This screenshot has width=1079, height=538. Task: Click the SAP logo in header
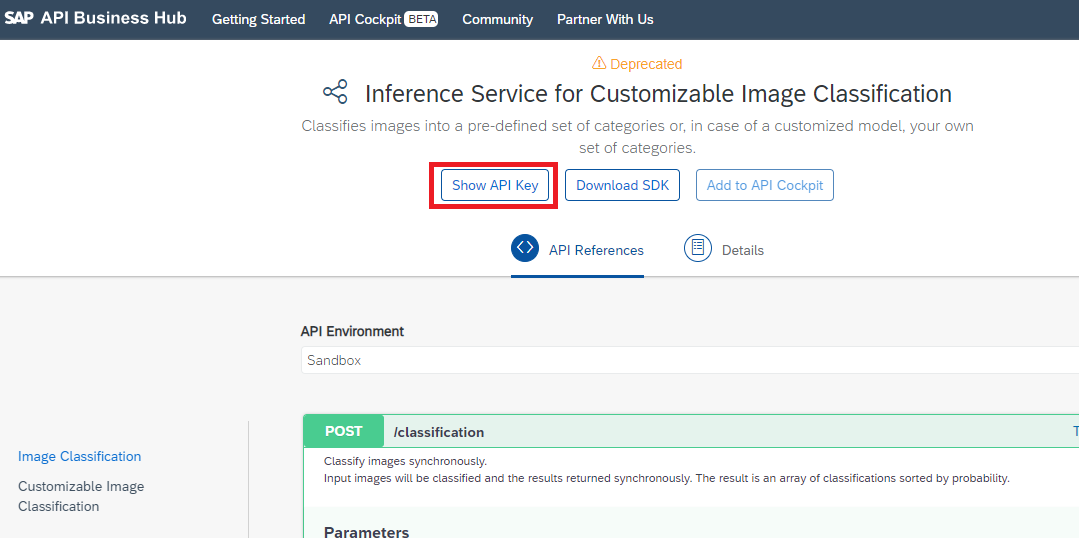(x=19, y=19)
